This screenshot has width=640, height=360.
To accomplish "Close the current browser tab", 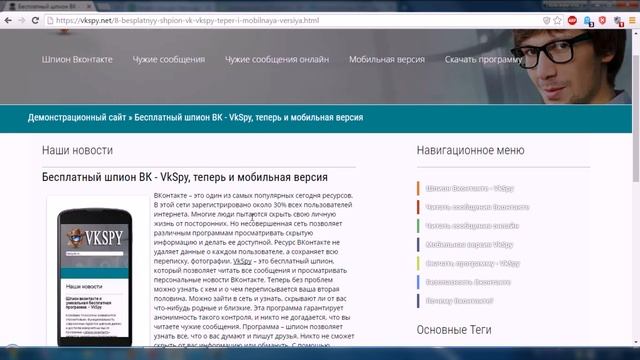I will tap(89, 7).
